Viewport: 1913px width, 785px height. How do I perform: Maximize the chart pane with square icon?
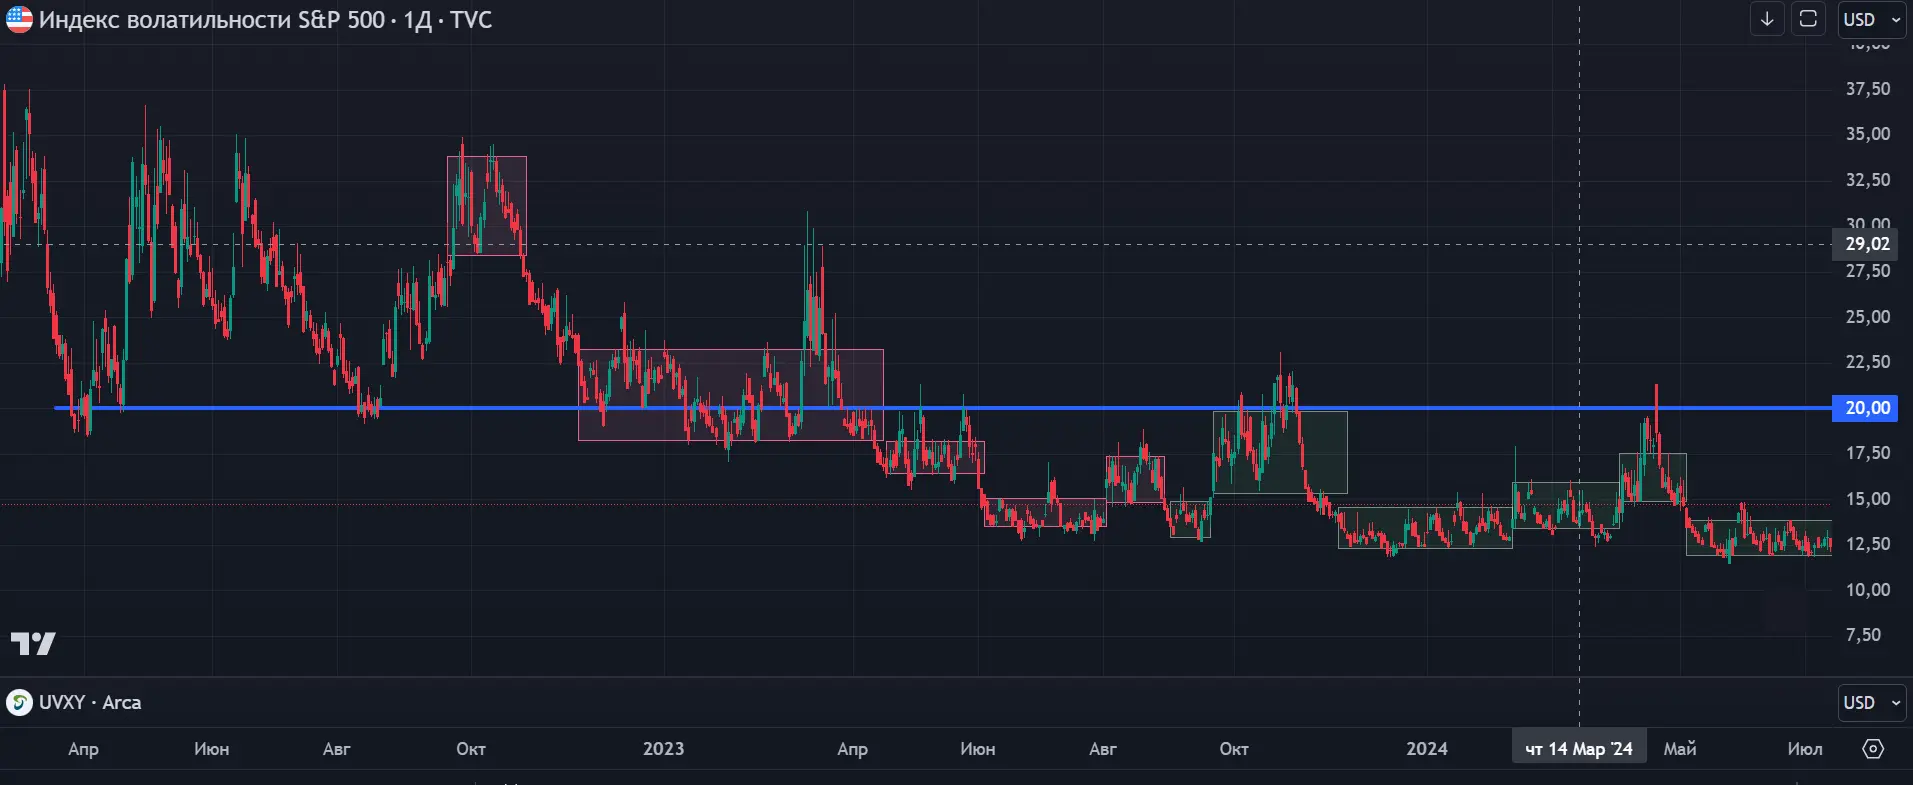1808,19
